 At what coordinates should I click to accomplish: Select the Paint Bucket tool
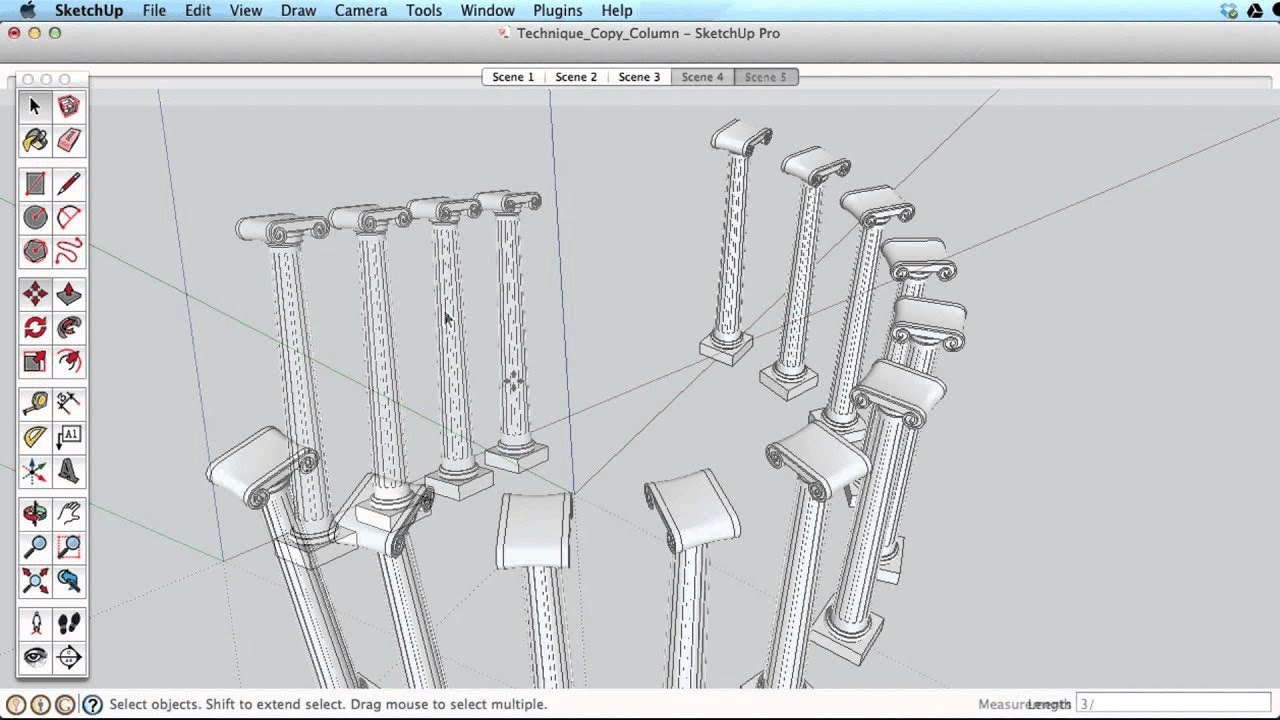pos(35,140)
